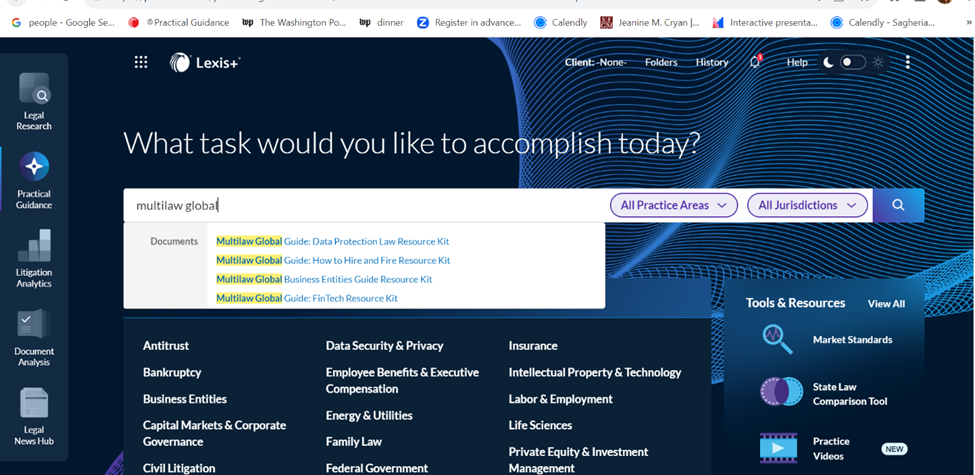The height and width of the screenshot is (475, 975).
Task: Open the Practical Guidance bookmark
Action: click(178, 22)
